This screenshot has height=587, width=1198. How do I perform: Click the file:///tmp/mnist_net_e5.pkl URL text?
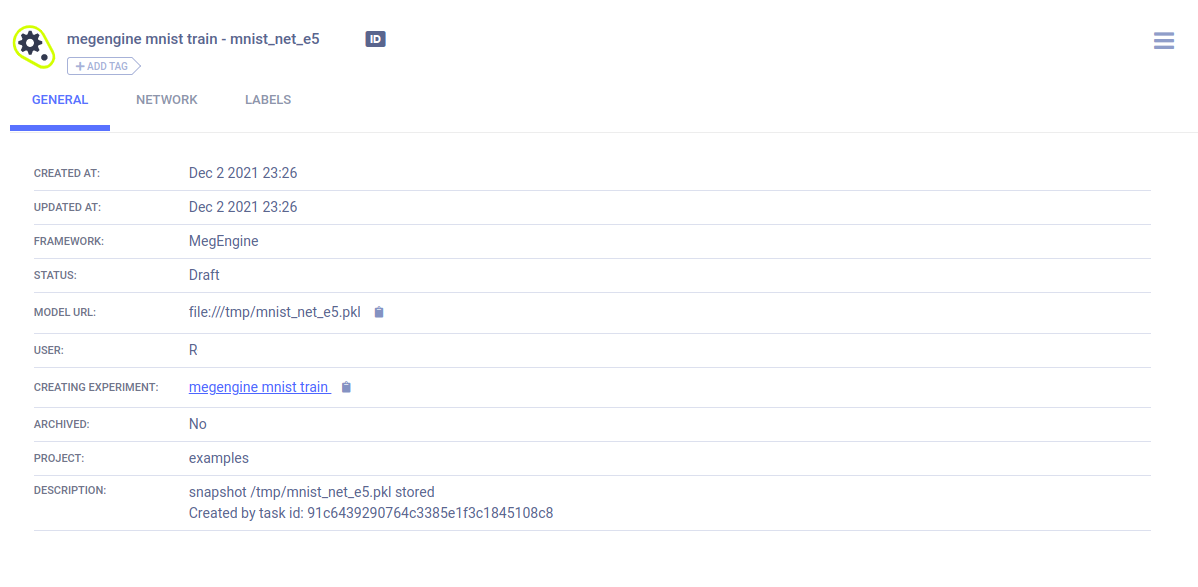point(274,312)
